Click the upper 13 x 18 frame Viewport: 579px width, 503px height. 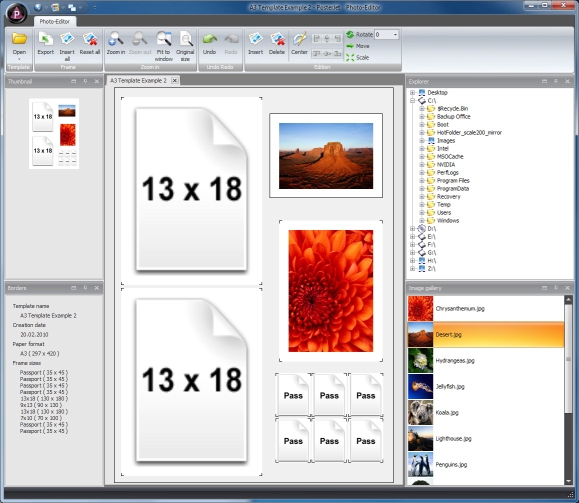coord(191,191)
